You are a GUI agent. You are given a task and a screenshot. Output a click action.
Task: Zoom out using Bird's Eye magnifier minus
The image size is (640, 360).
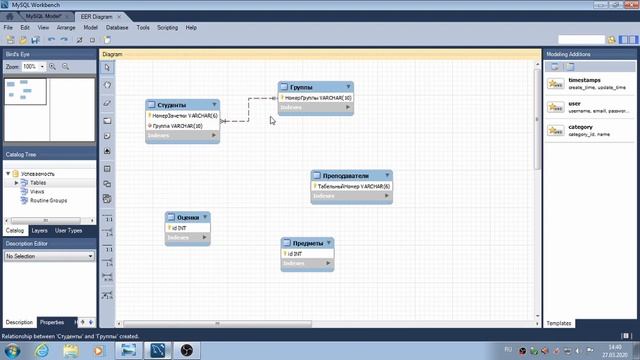pos(65,67)
